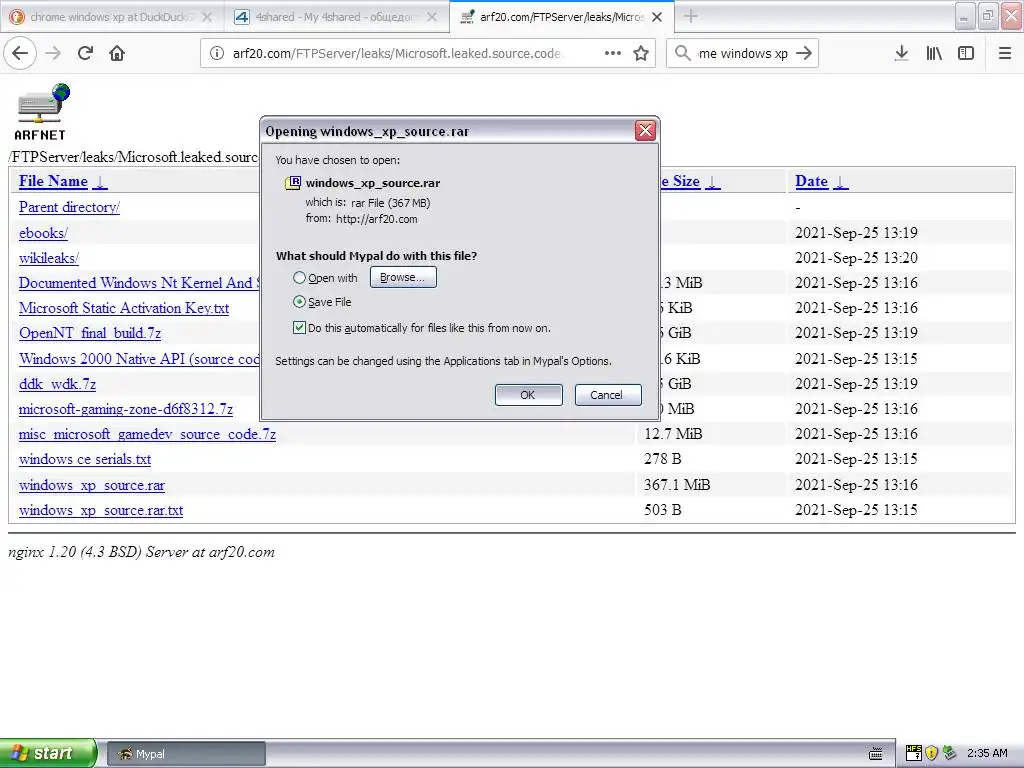Click the 2:35 AM system clock
This screenshot has width=1024, height=768.
tap(987, 753)
